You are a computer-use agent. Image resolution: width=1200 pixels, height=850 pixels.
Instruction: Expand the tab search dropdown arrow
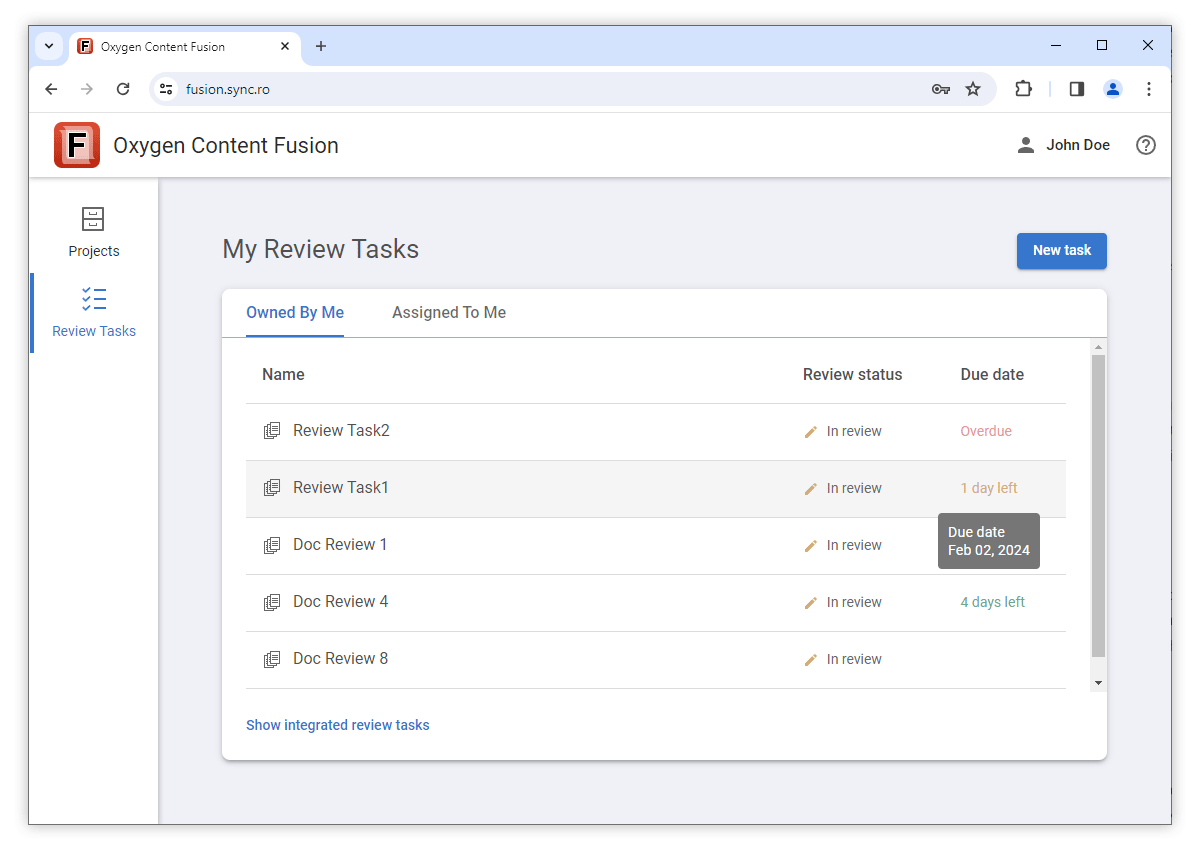(x=49, y=46)
